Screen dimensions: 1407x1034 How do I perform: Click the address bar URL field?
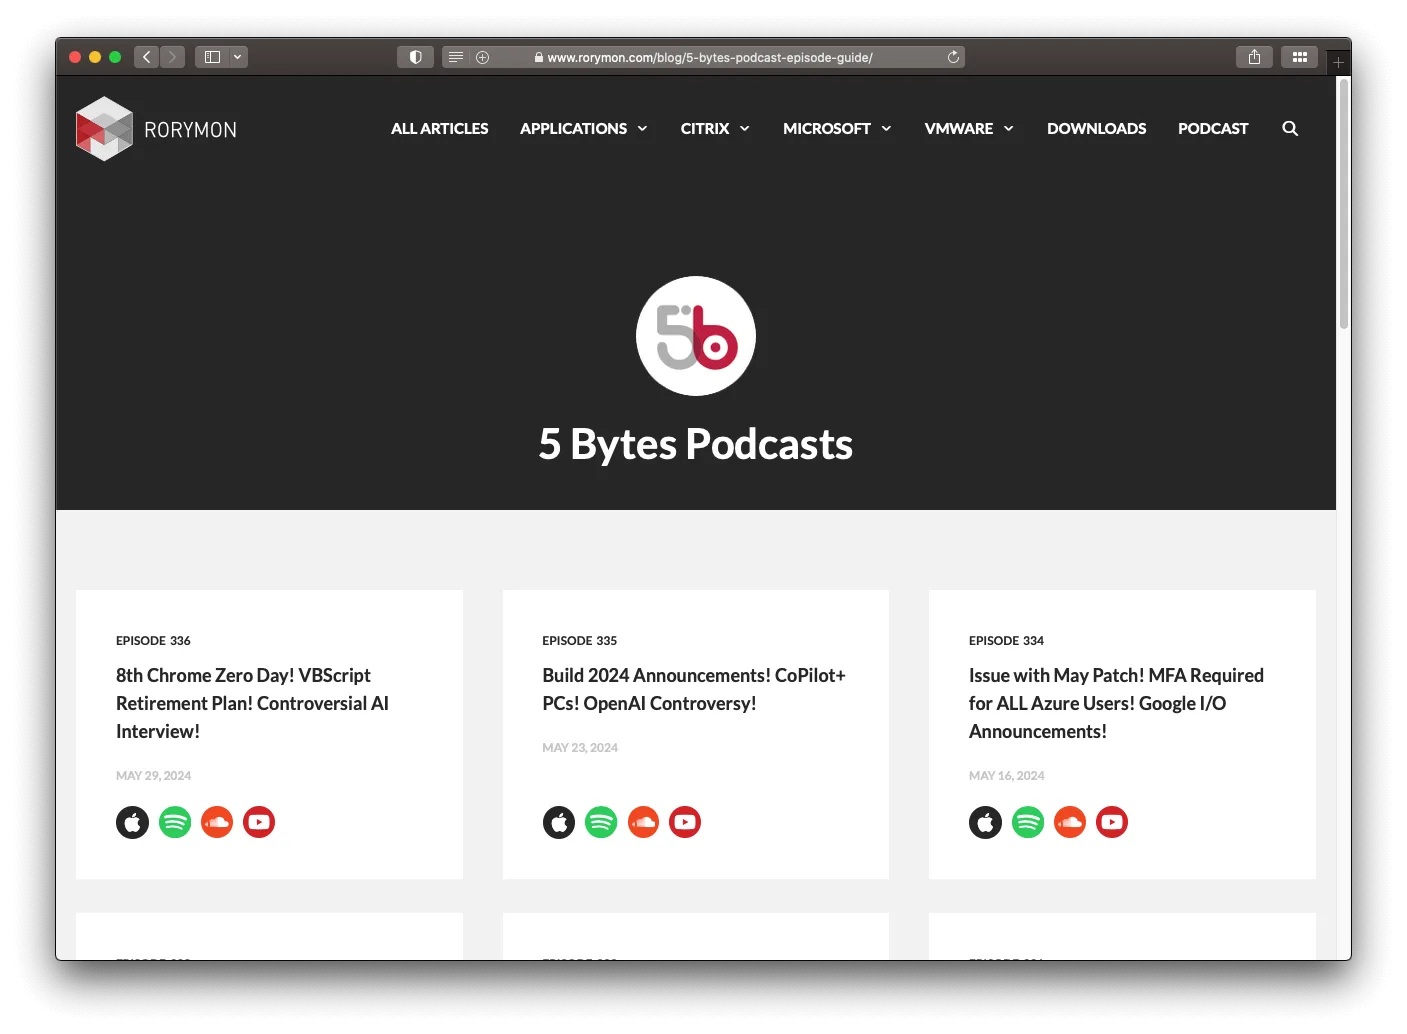tap(703, 57)
